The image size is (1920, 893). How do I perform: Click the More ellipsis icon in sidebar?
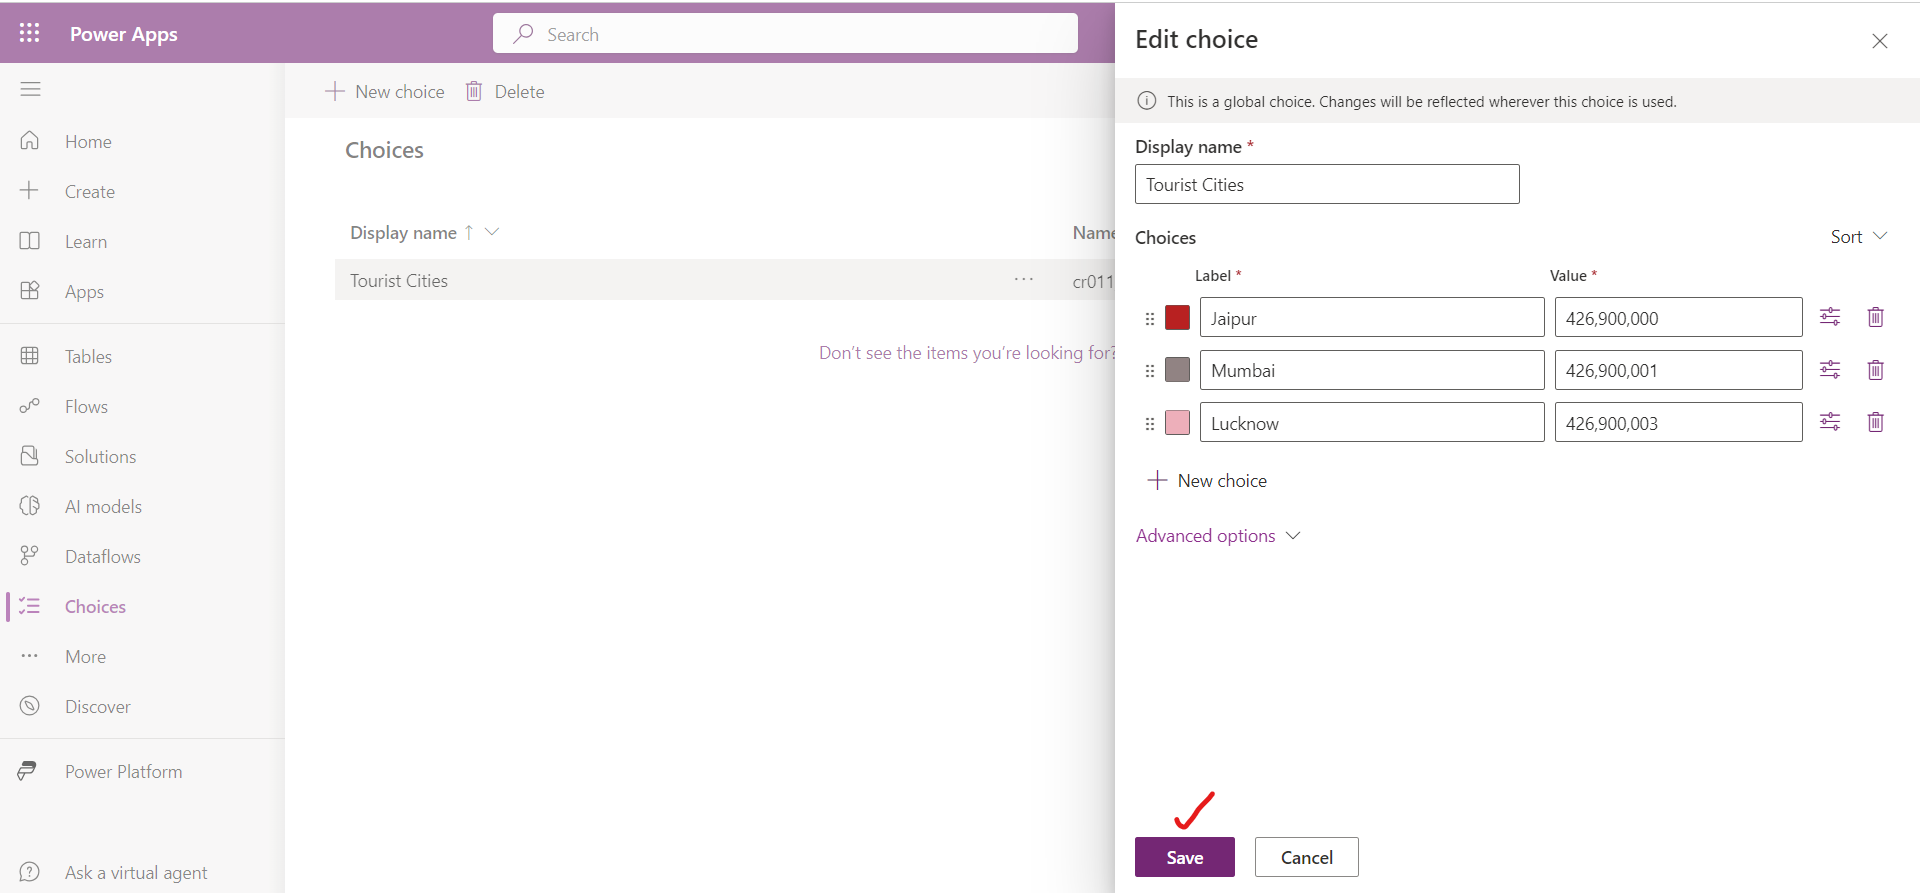(30, 656)
